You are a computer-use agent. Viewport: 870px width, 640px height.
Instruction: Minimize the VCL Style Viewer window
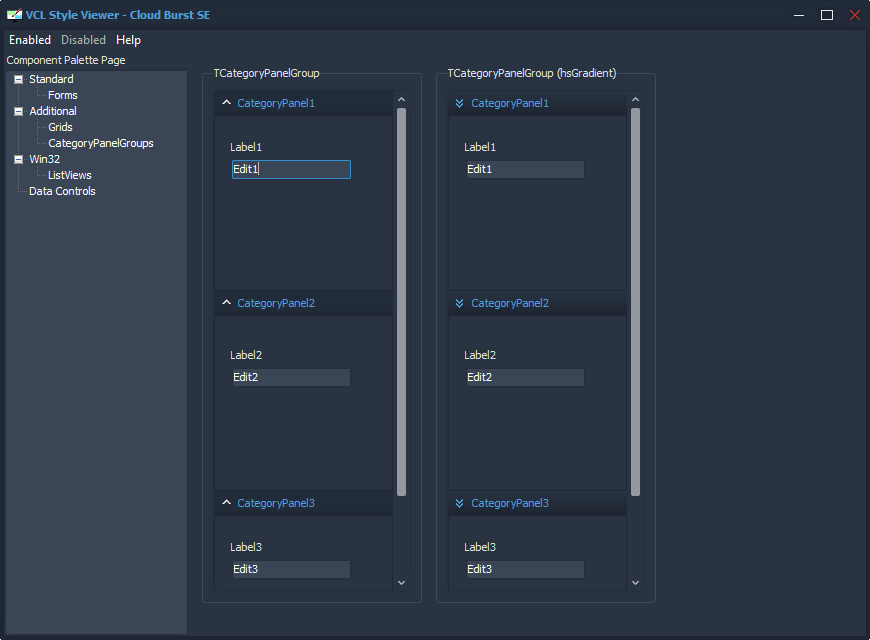(799, 16)
